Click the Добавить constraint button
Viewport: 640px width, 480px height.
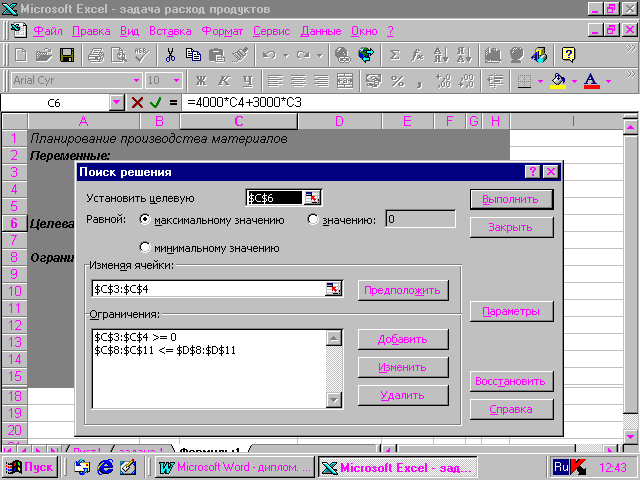pos(403,339)
